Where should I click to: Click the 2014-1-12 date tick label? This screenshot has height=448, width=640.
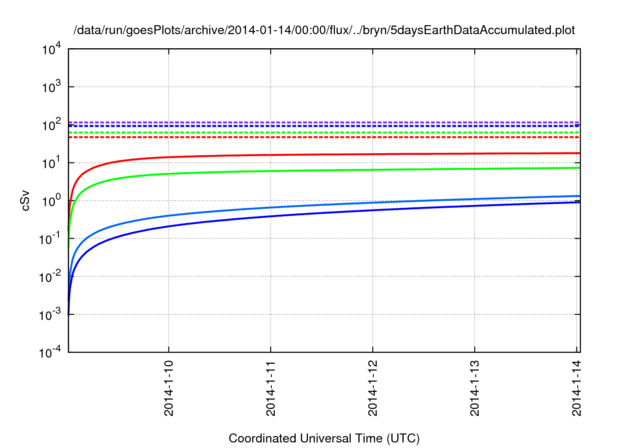click(373, 388)
